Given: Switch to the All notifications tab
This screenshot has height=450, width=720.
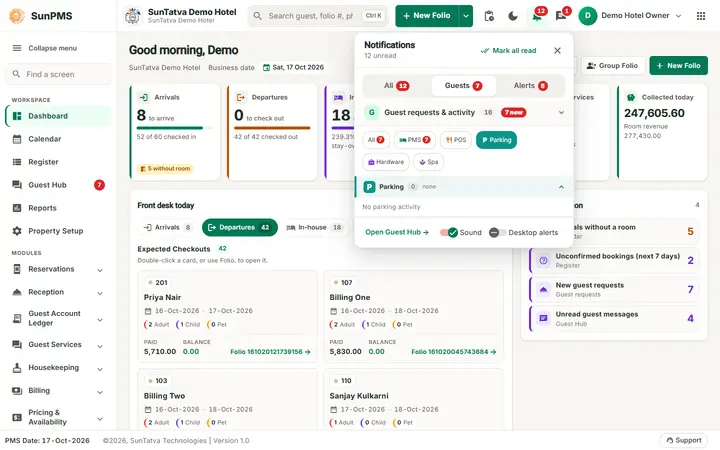Looking at the screenshot, I should click(x=396, y=86).
